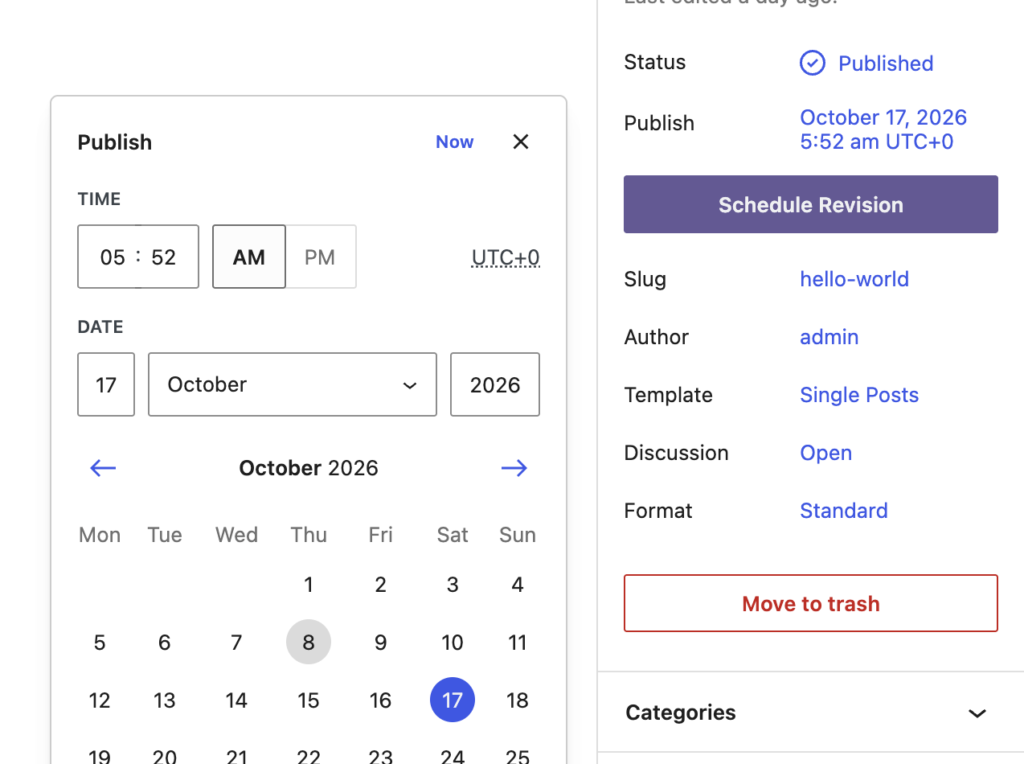
Task: Close the Publish date picker popover
Action: [x=520, y=142]
